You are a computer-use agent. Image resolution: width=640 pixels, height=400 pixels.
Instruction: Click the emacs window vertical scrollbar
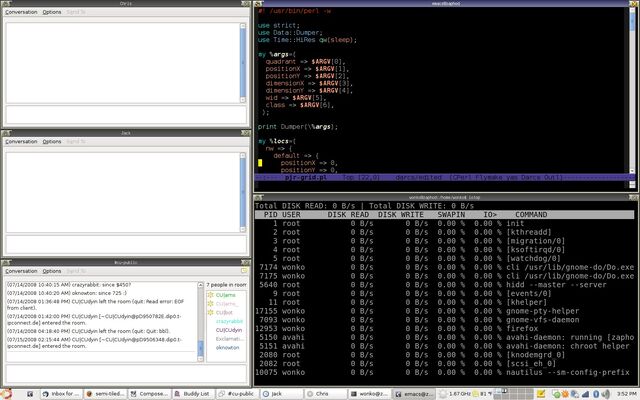632,90
